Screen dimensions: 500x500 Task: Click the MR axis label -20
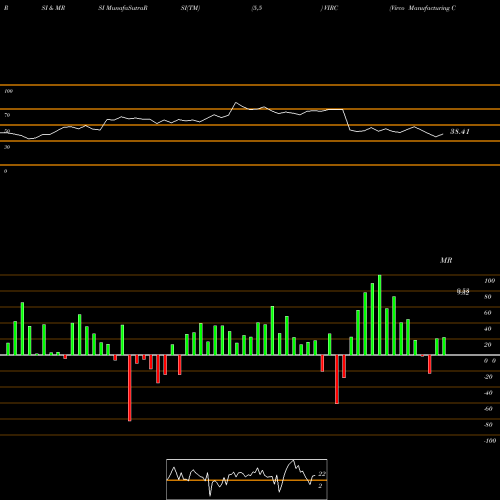(488, 377)
